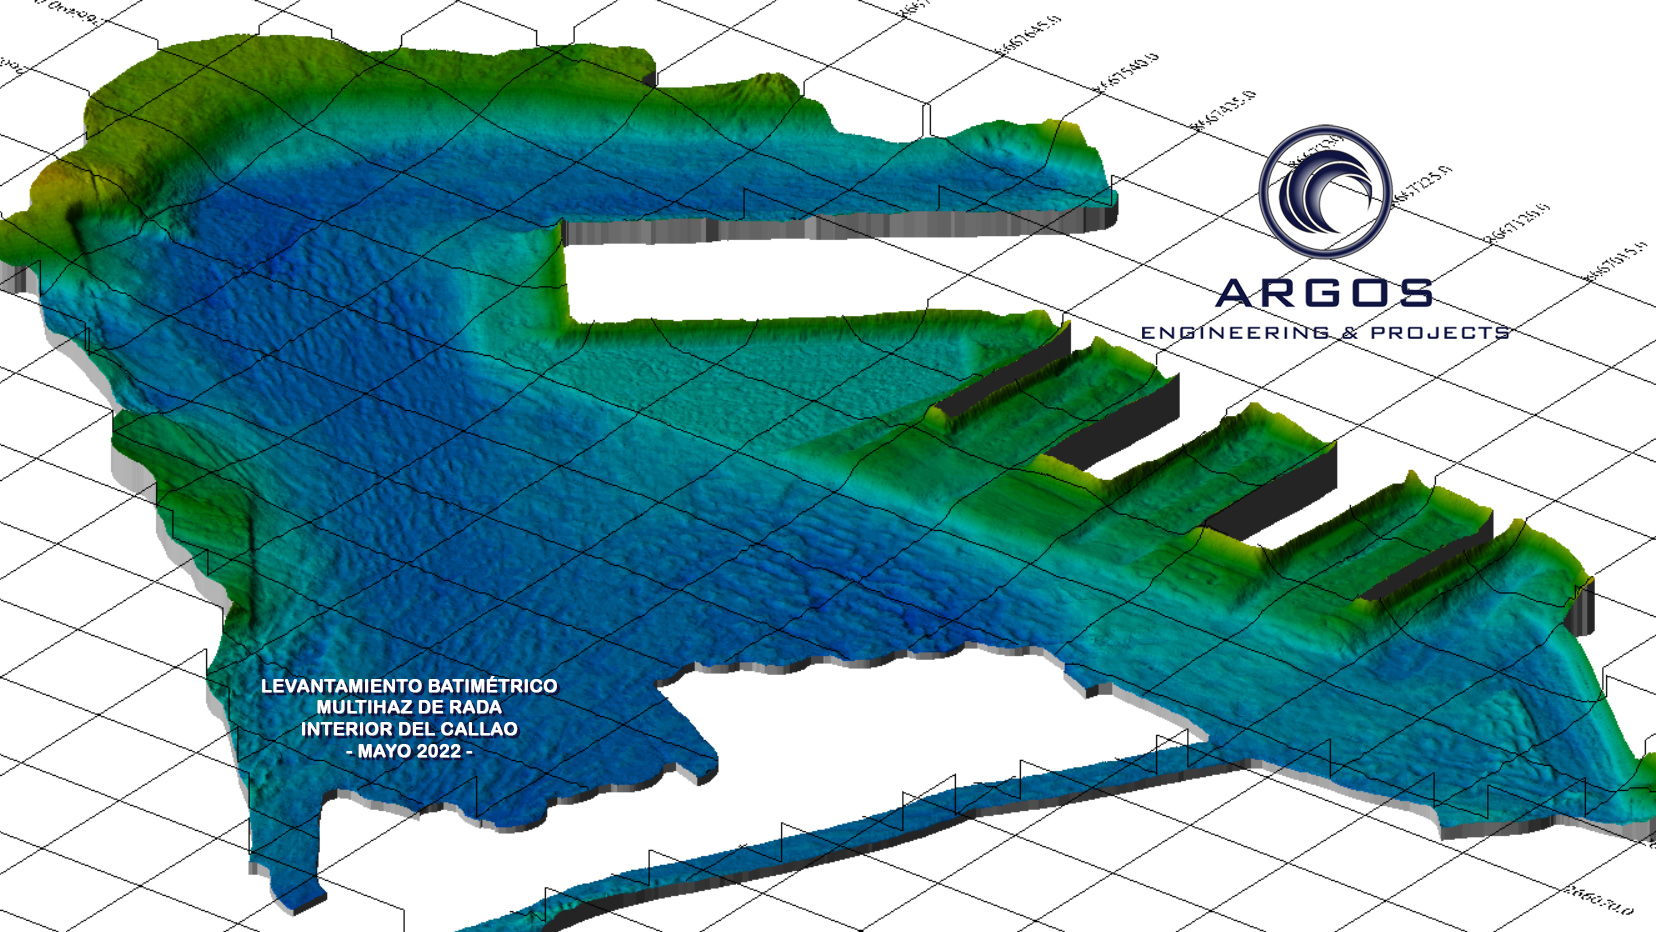Click the "MULTIHAZ DE RADA" text line
This screenshot has height=932, width=1656.
pyautogui.click(x=409, y=708)
